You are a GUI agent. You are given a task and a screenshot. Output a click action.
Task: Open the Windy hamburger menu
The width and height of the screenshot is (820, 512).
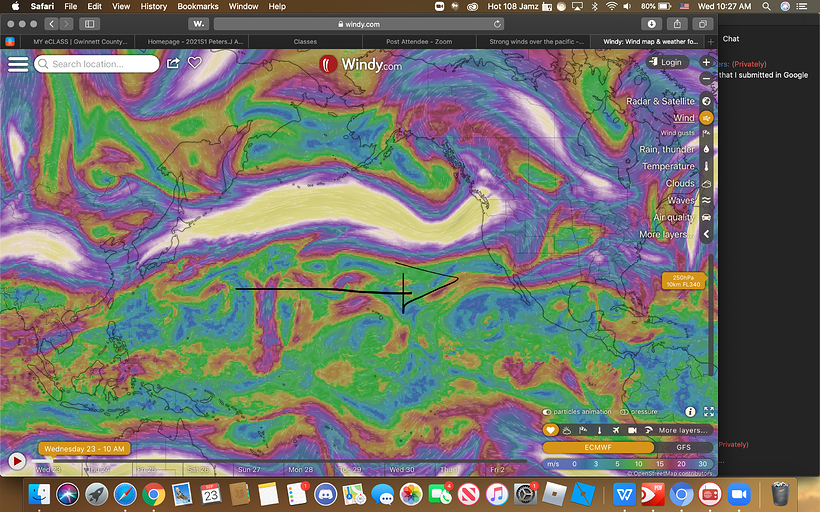click(18, 64)
